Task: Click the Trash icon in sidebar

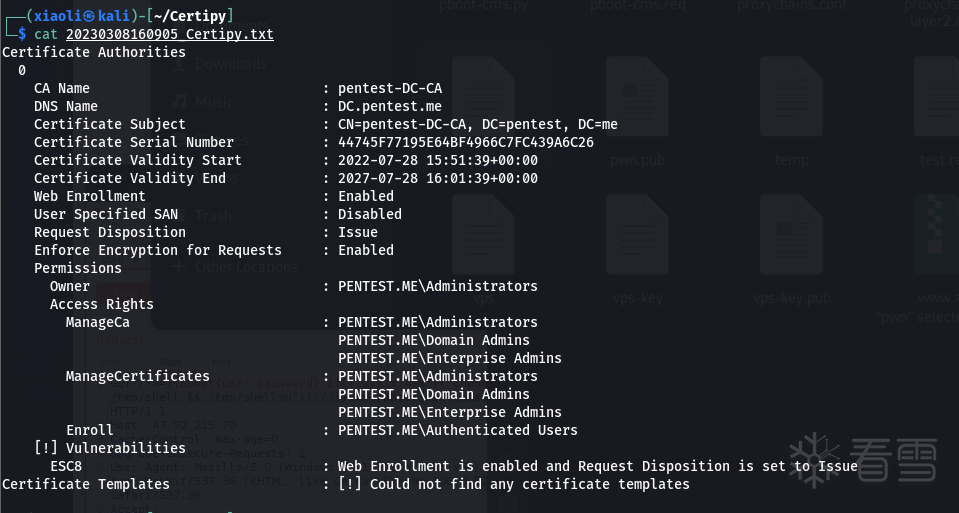Action: 180,215
